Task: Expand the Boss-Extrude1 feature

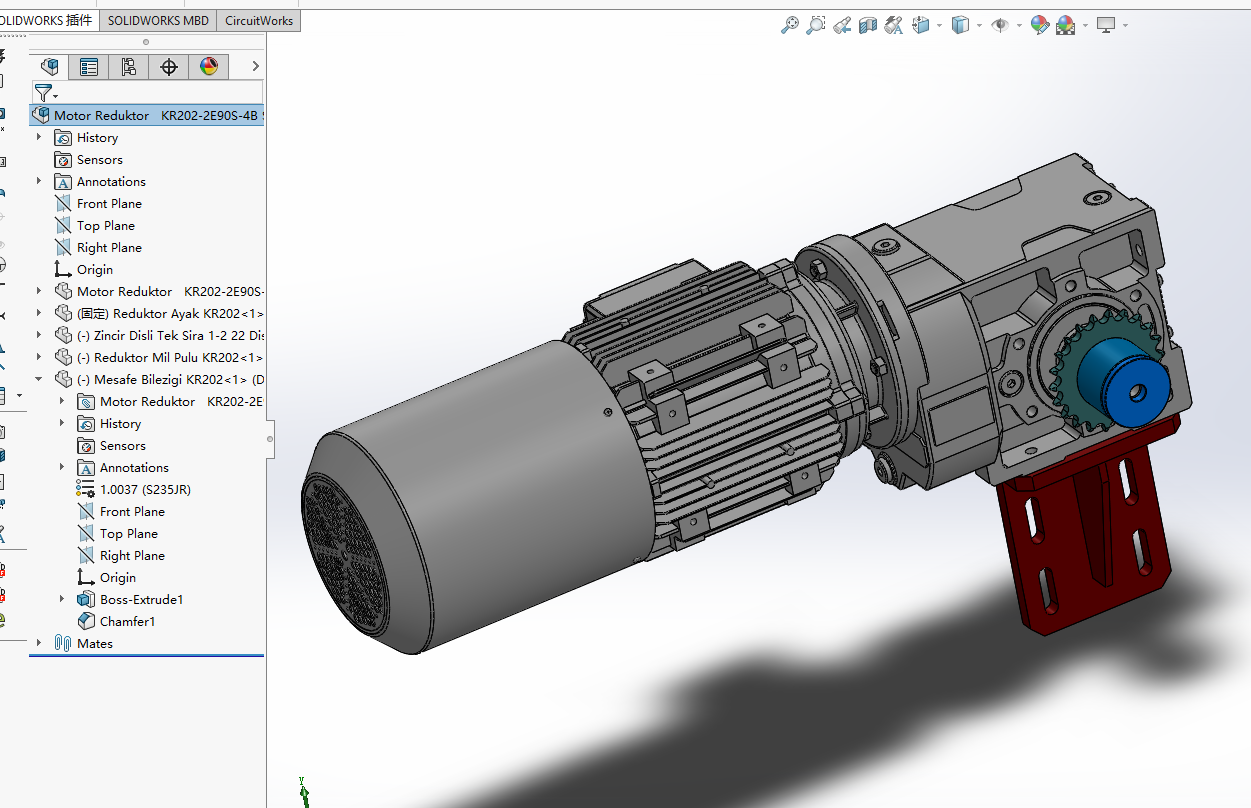Action: click(62, 599)
